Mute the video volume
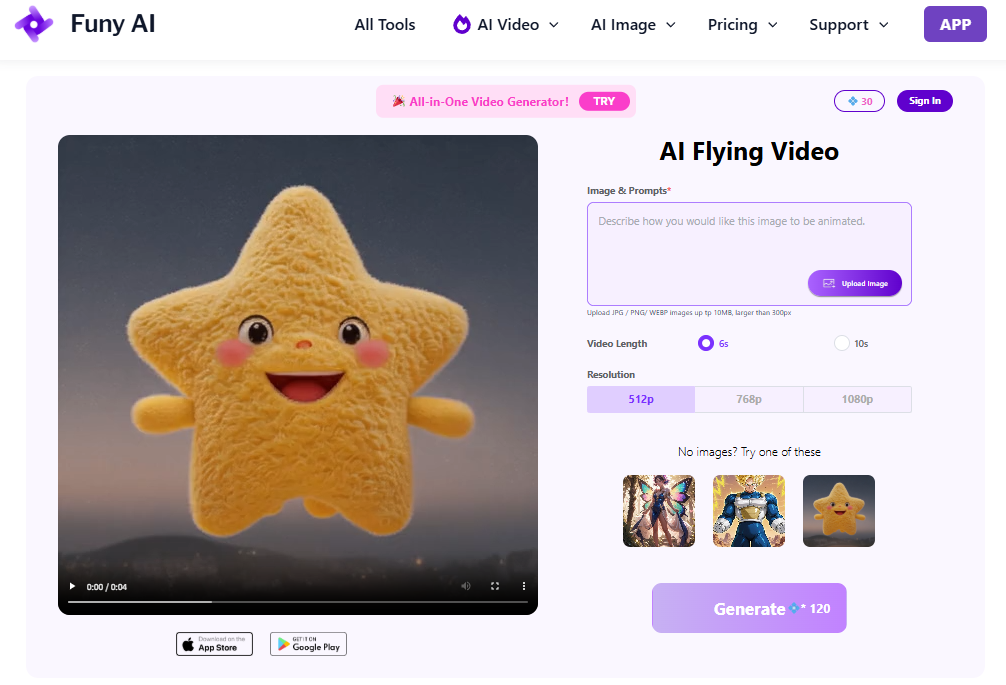Image resolution: width=1006 pixels, height=685 pixels. pyautogui.click(x=466, y=586)
